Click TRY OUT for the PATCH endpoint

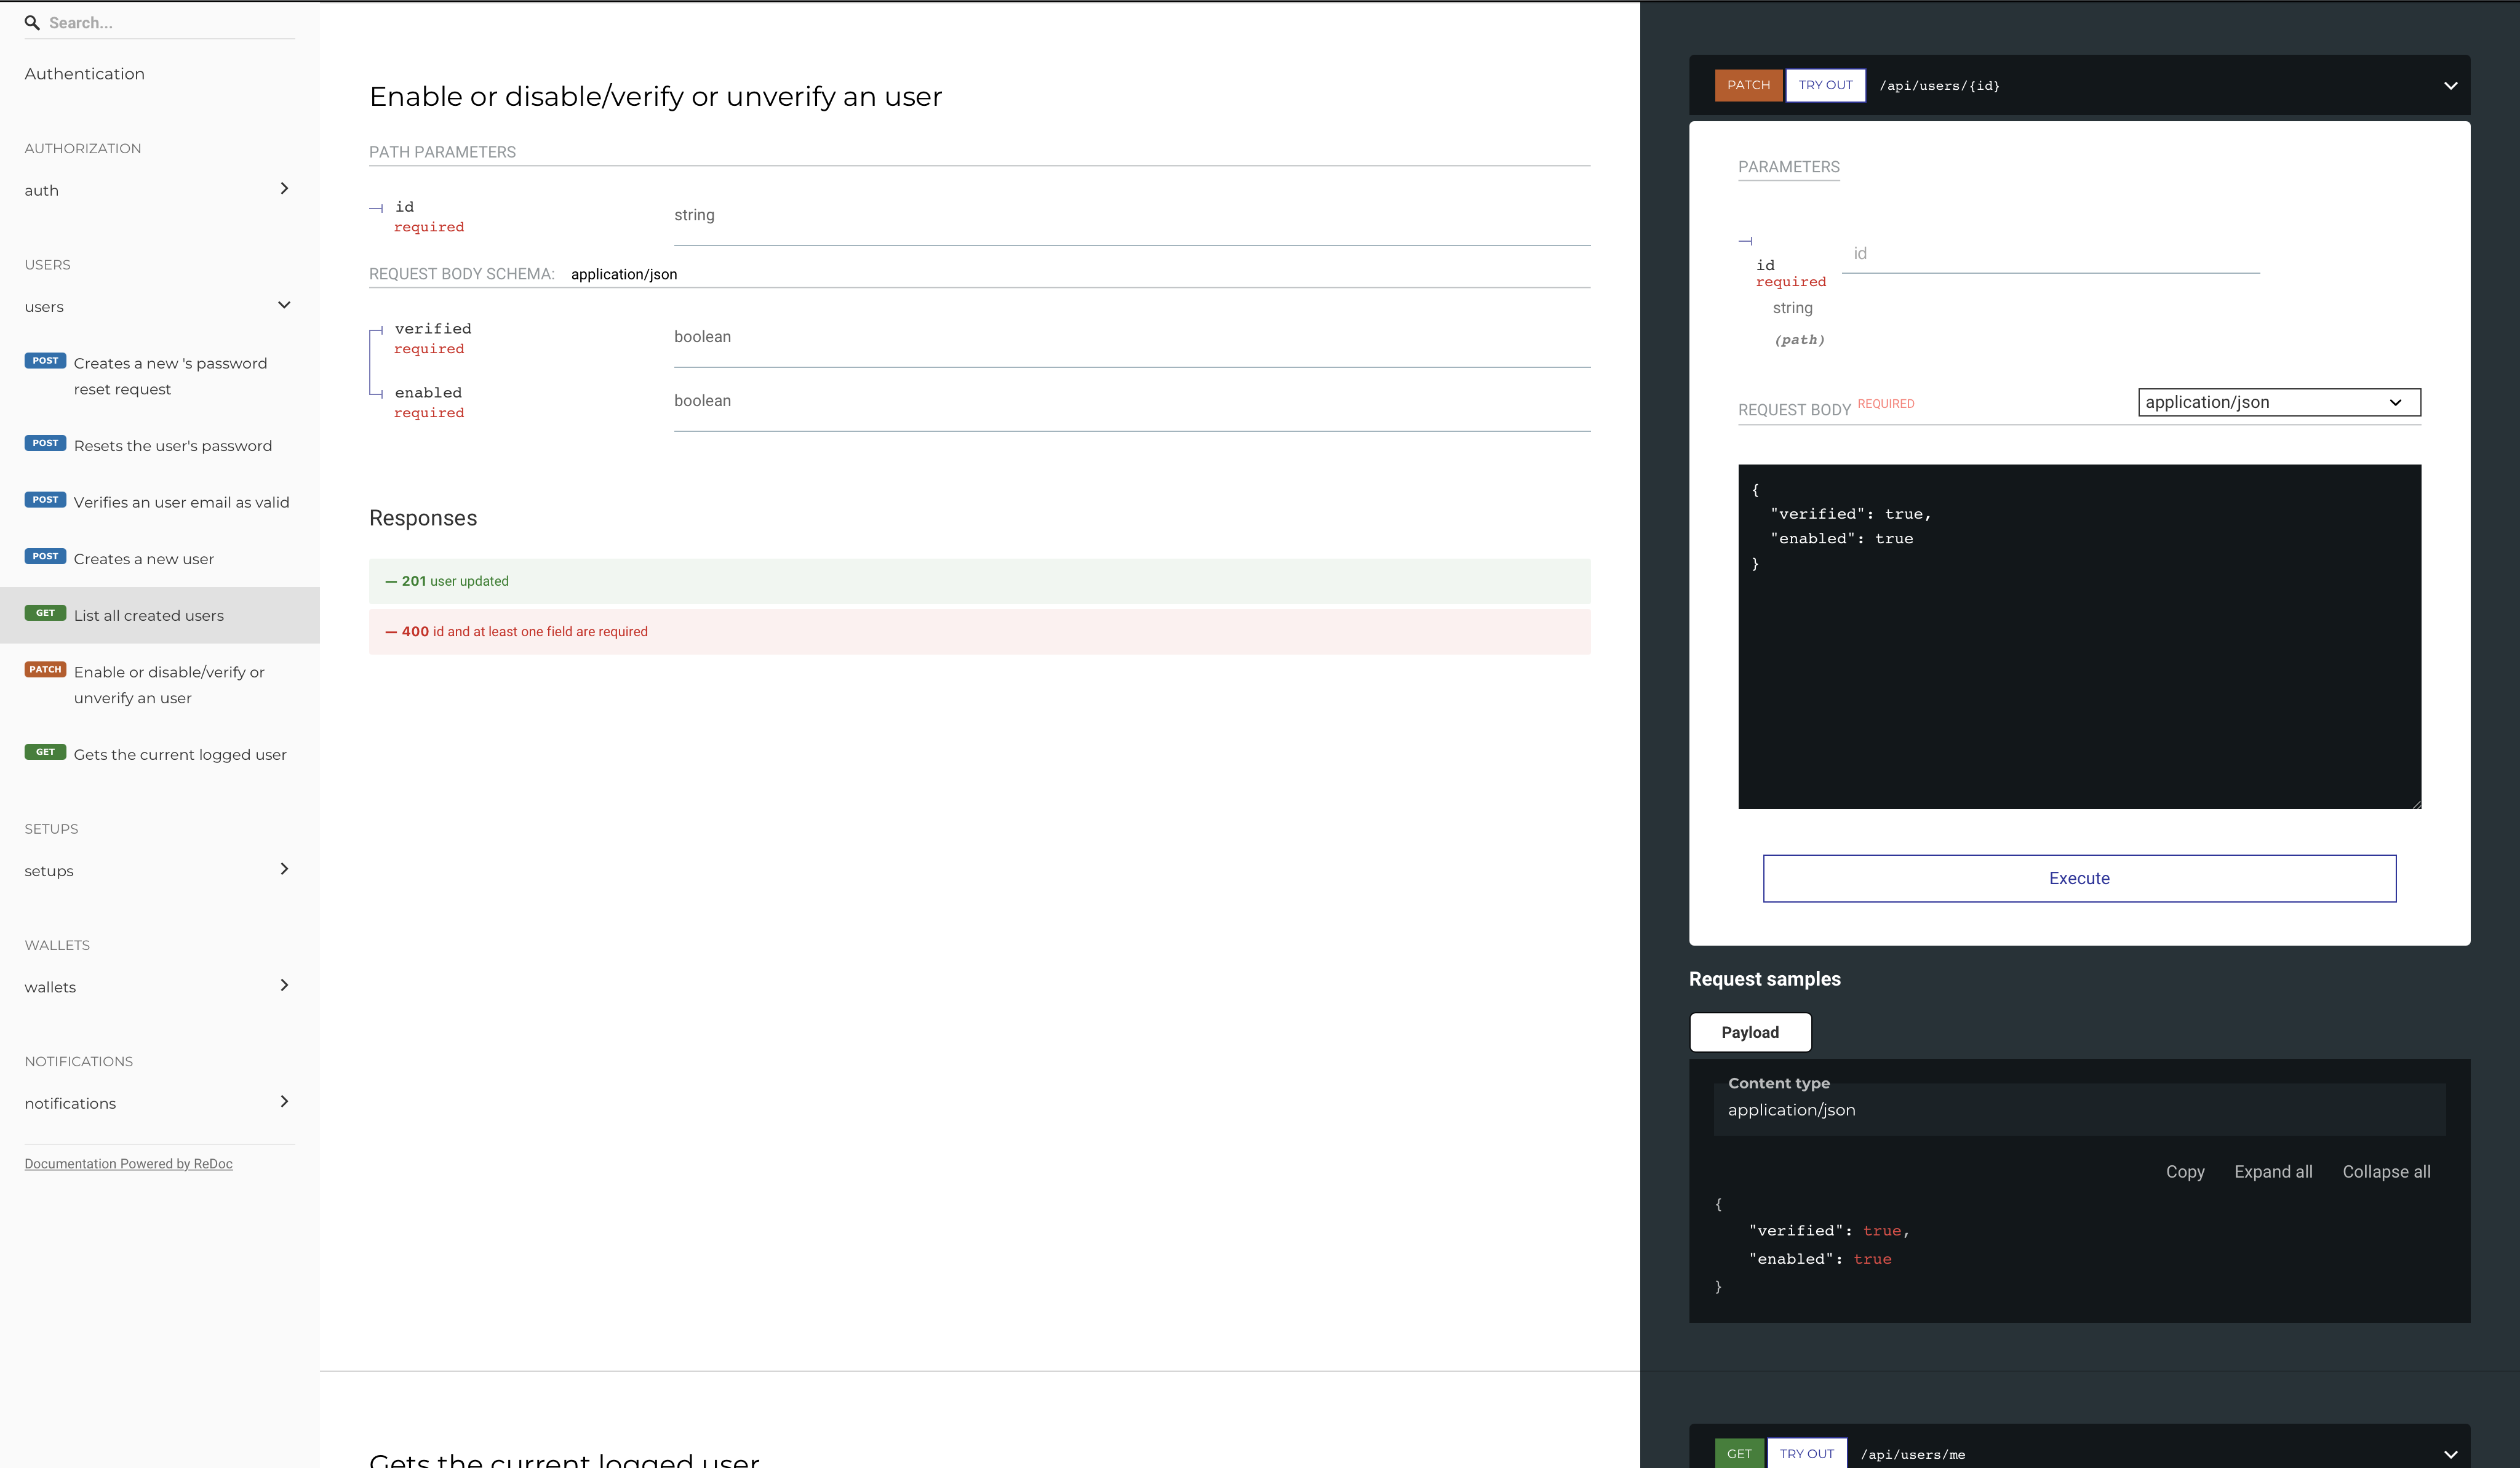1825,85
